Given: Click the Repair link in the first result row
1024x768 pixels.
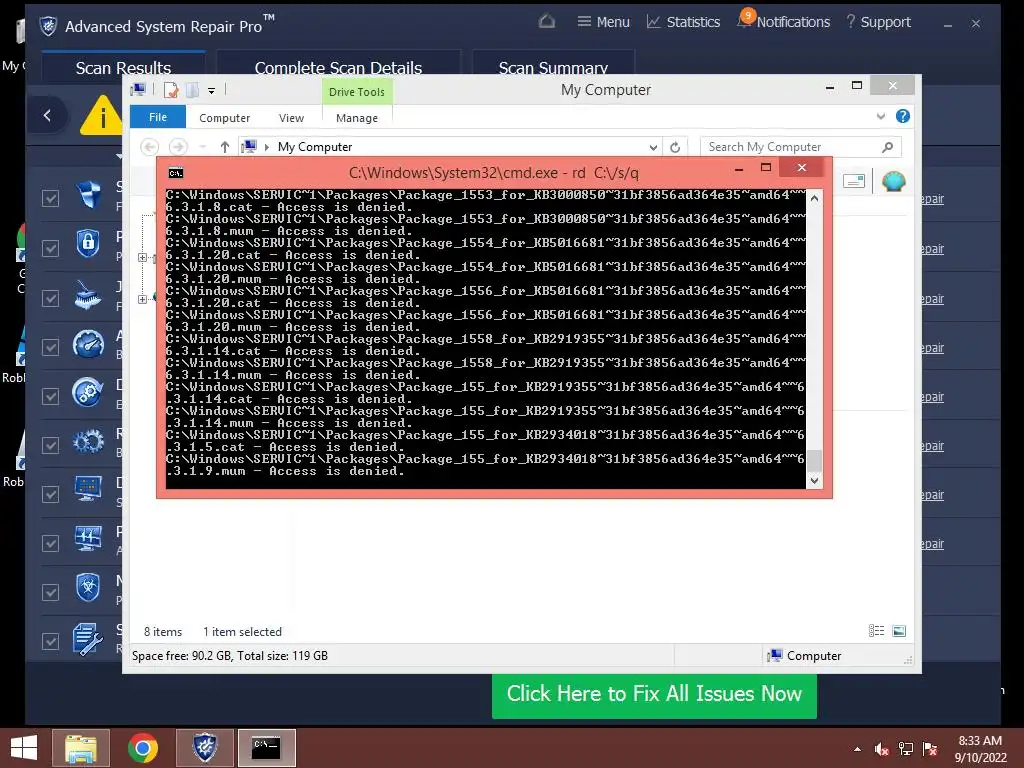Looking at the screenshot, I should (x=933, y=199).
